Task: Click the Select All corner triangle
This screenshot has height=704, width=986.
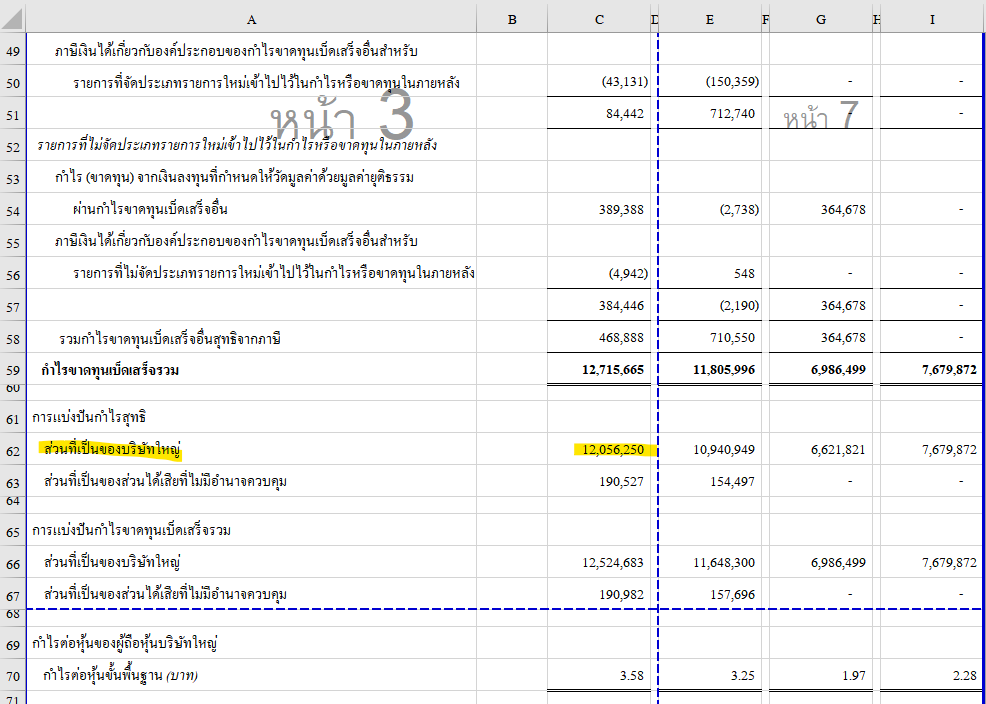Action: pos(12,19)
